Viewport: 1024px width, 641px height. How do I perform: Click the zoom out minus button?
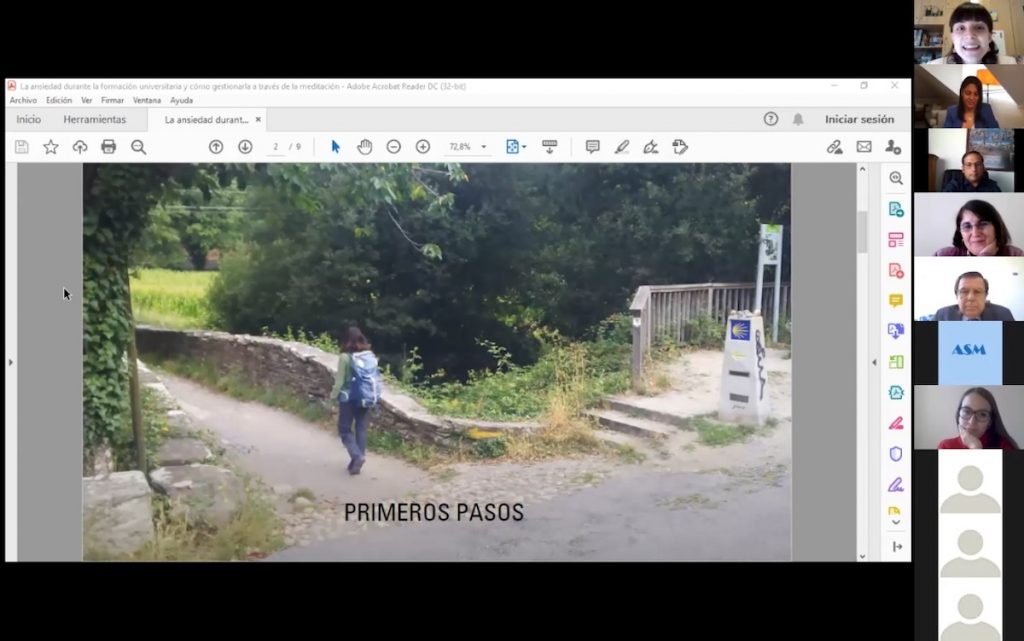pyautogui.click(x=394, y=147)
